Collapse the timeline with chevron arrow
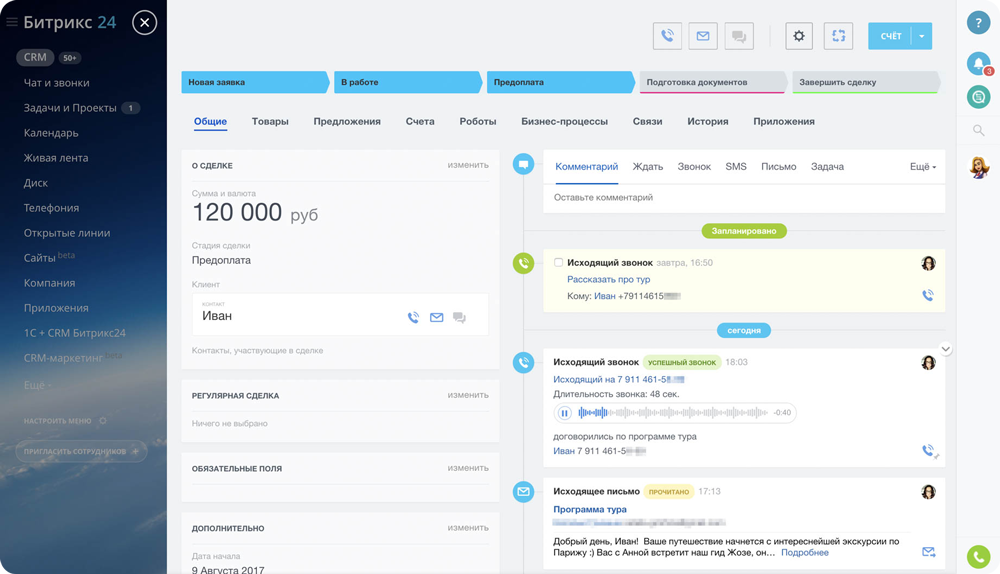The height and width of the screenshot is (574, 1000). tap(945, 349)
